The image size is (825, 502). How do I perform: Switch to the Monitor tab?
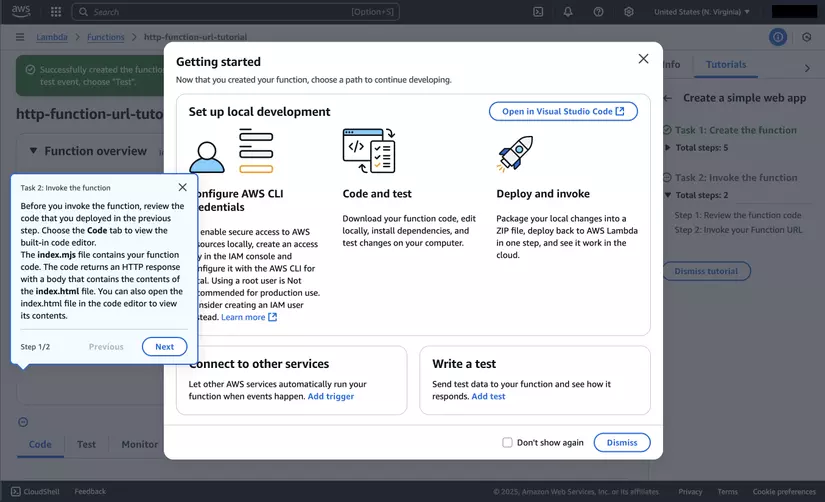[x=139, y=444]
